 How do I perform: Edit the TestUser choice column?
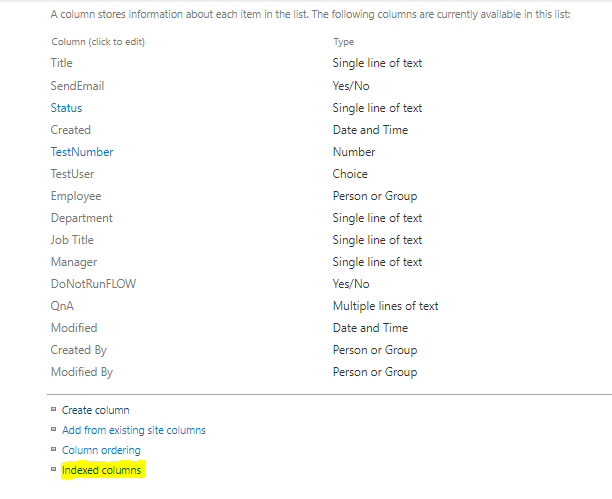(72, 174)
